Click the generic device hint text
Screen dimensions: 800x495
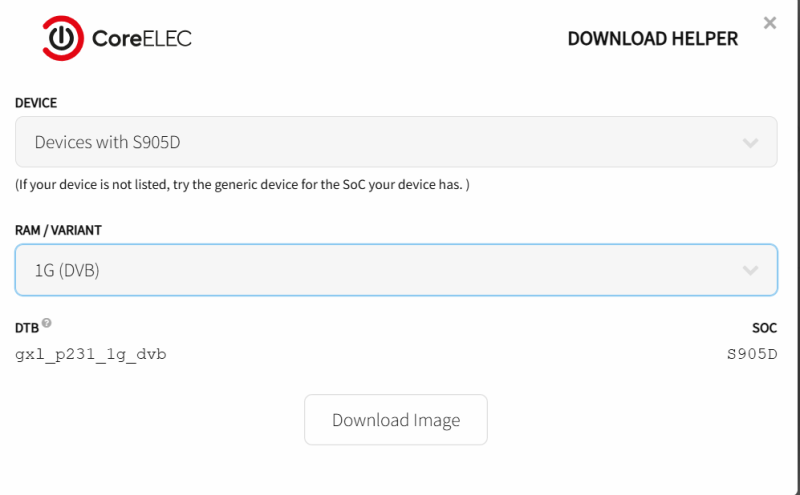click(242, 184)
